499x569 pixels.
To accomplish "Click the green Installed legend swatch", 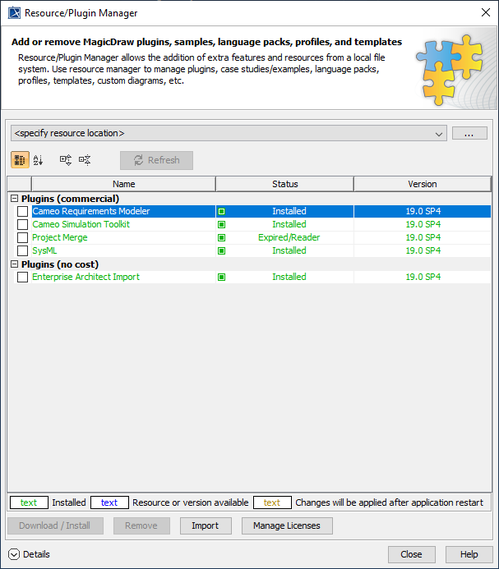I will 29,503.
